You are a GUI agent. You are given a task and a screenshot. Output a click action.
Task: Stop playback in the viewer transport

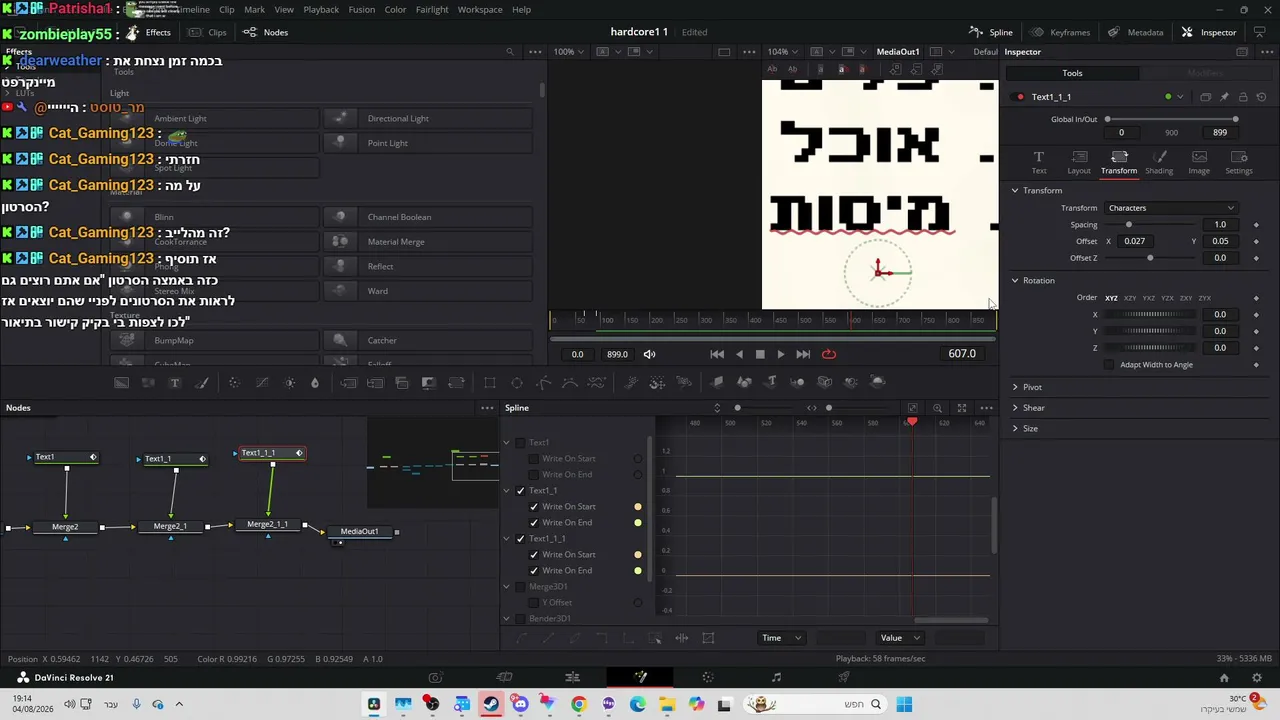pyautogui.click(x=760, y=354)
